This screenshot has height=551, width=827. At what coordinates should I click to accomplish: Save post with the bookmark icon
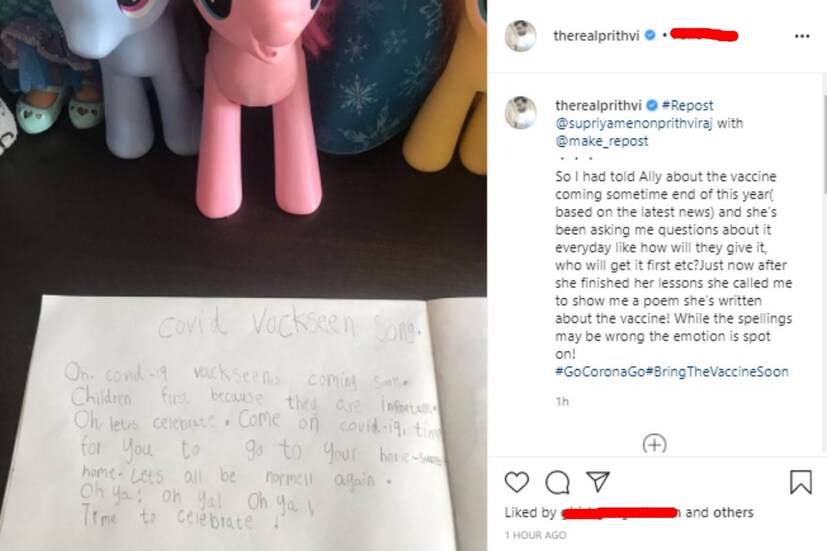(800, 482)
